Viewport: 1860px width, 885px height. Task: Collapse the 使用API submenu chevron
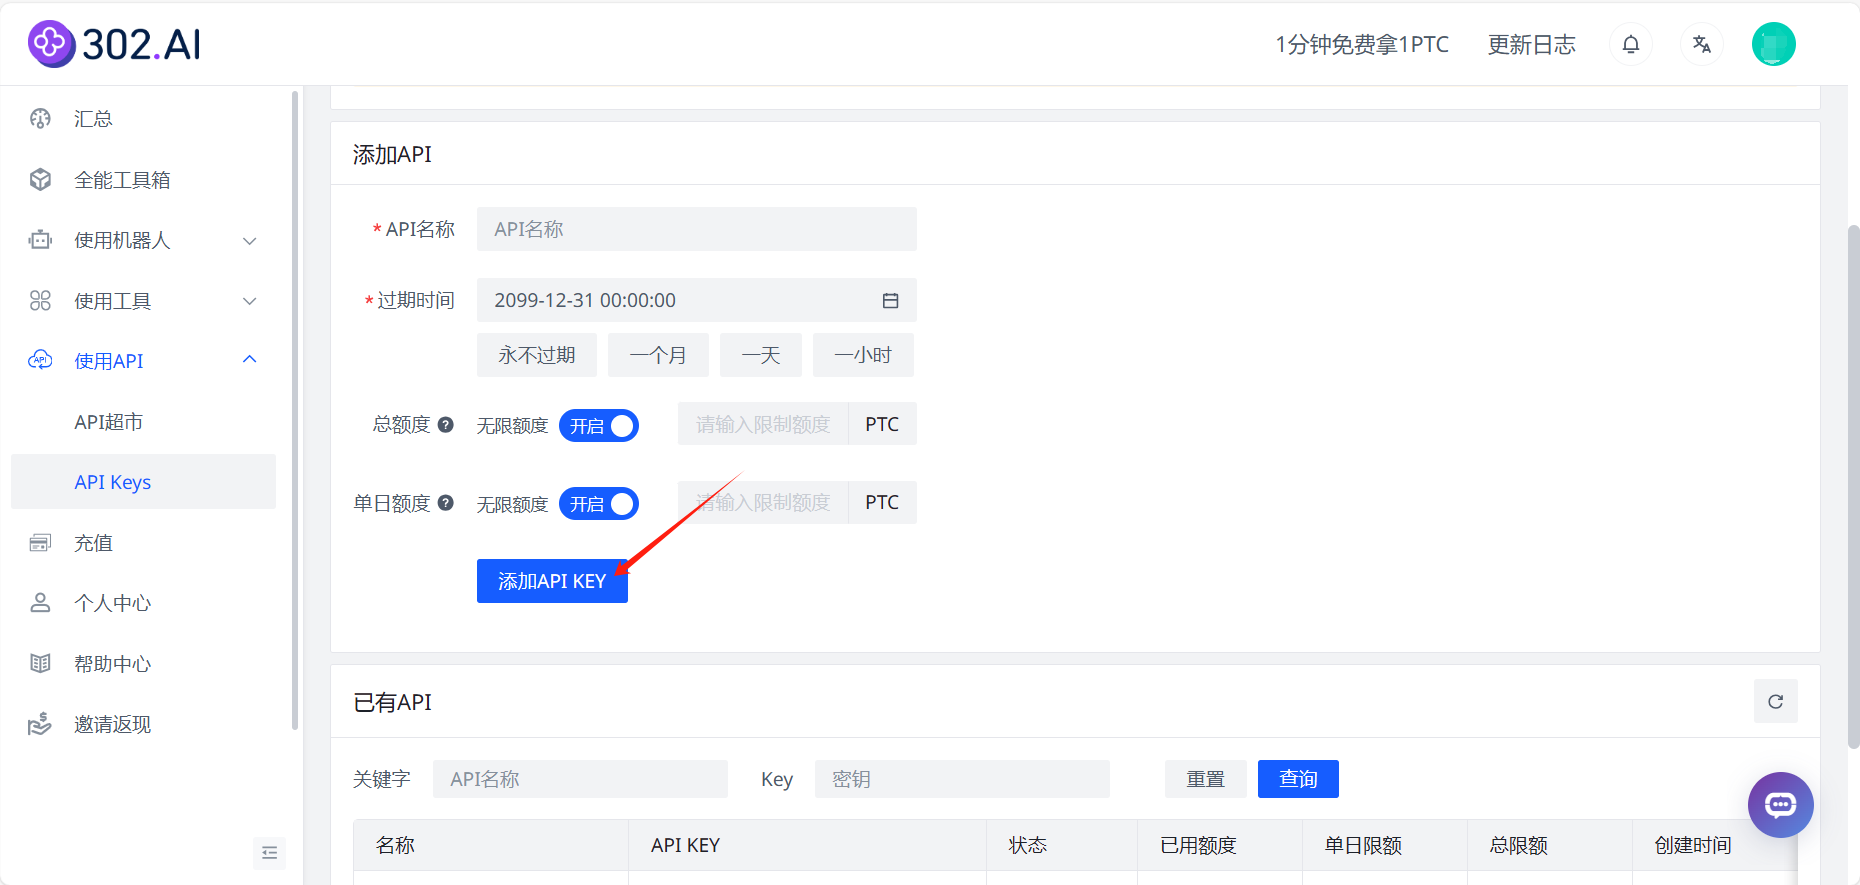(250, 360)
